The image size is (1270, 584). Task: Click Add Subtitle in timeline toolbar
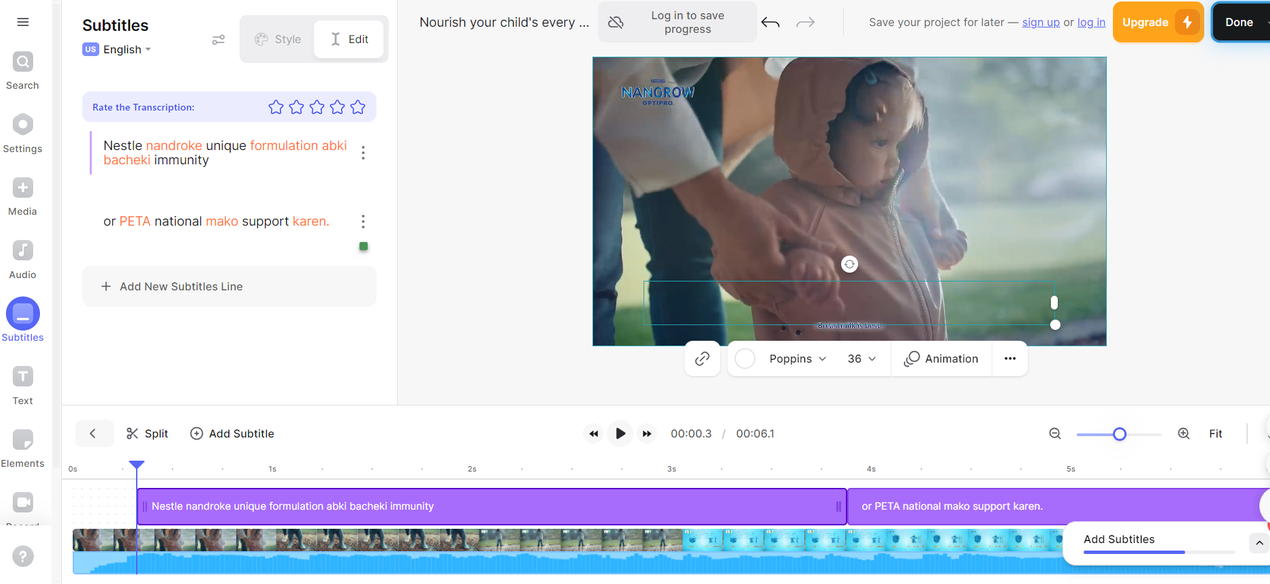pyautogui.click(x=232, y=434)
